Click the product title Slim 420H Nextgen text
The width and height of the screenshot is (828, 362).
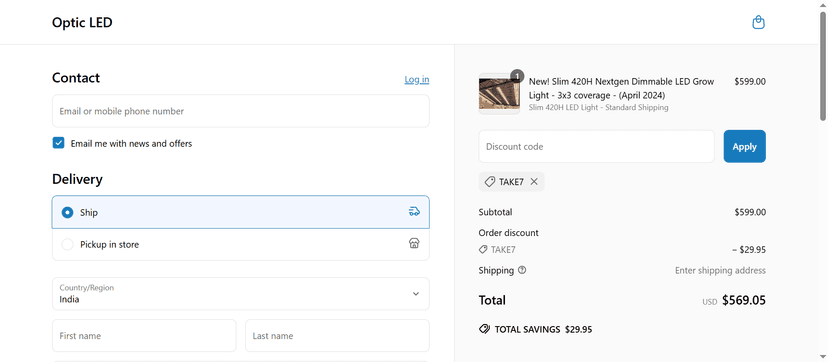tap(622, 88)
